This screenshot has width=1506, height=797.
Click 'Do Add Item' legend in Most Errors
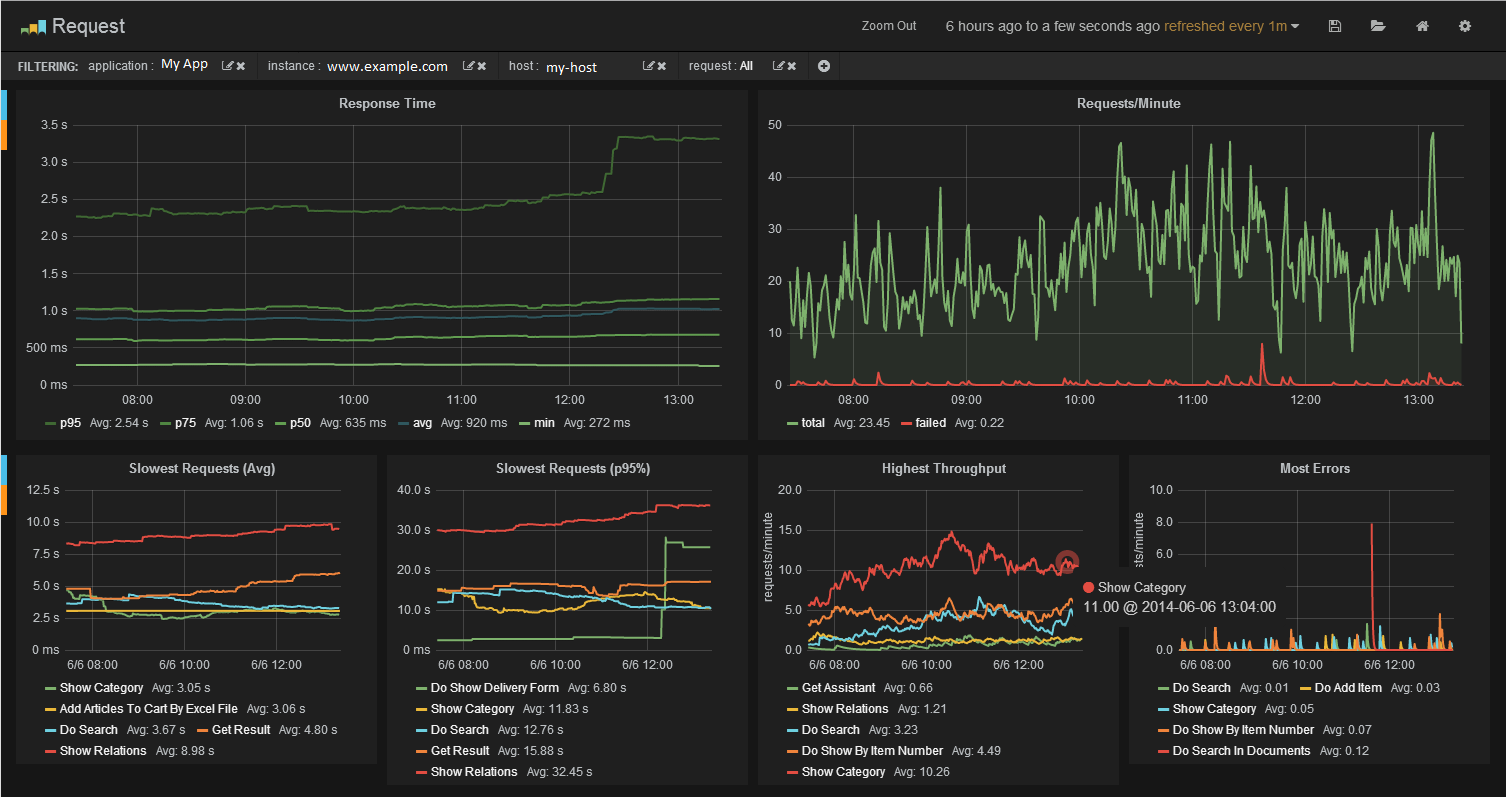point(1348,688)
